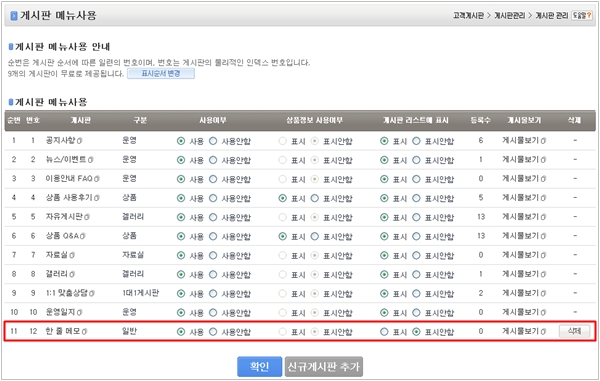Image resolution: width=600 pixels, height=381 pixels.
Task: Click the small icon beside 뉴스/이벤트 board name
Action: (x=91, y=160)
